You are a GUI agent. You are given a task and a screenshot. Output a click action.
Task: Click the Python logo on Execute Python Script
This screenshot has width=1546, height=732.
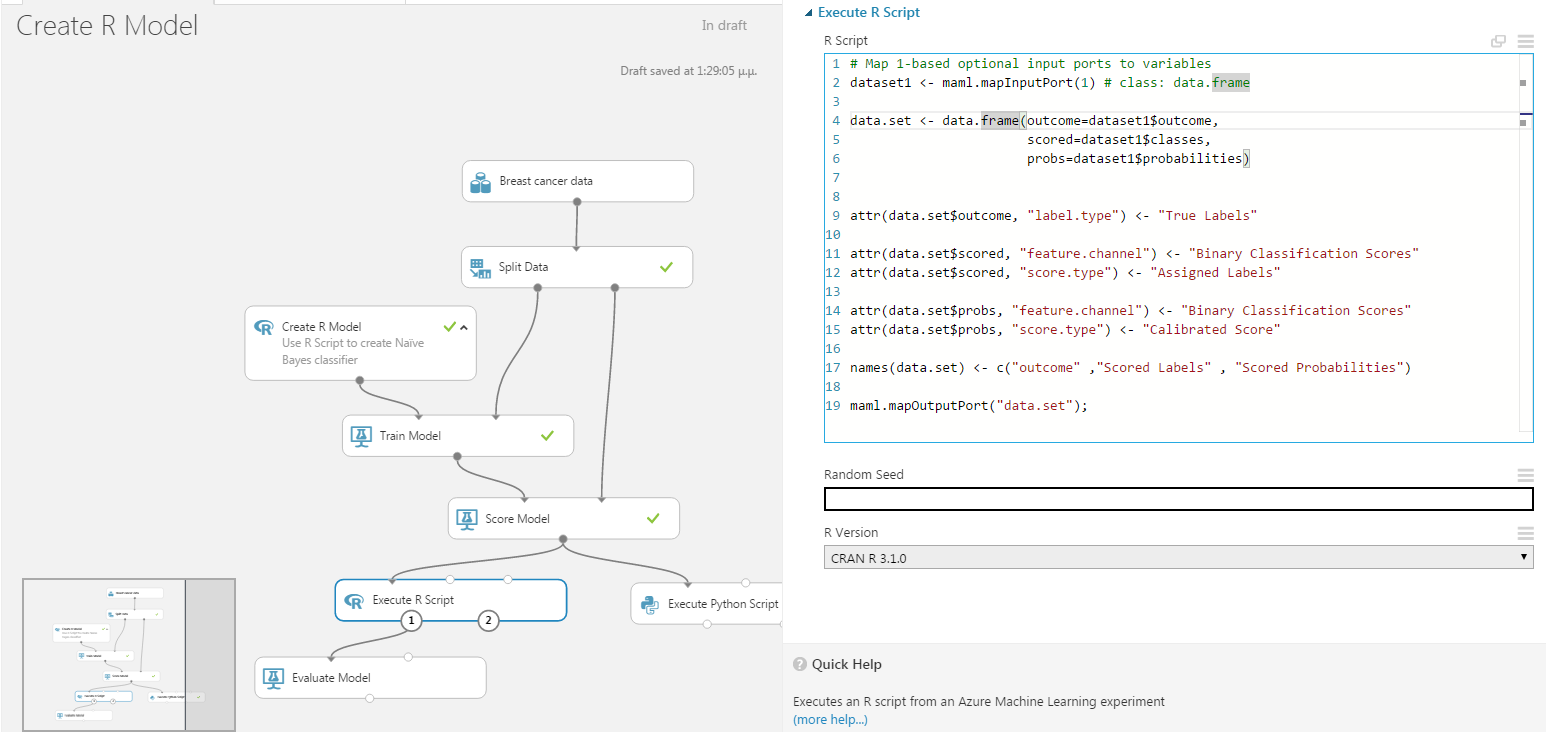649,604
